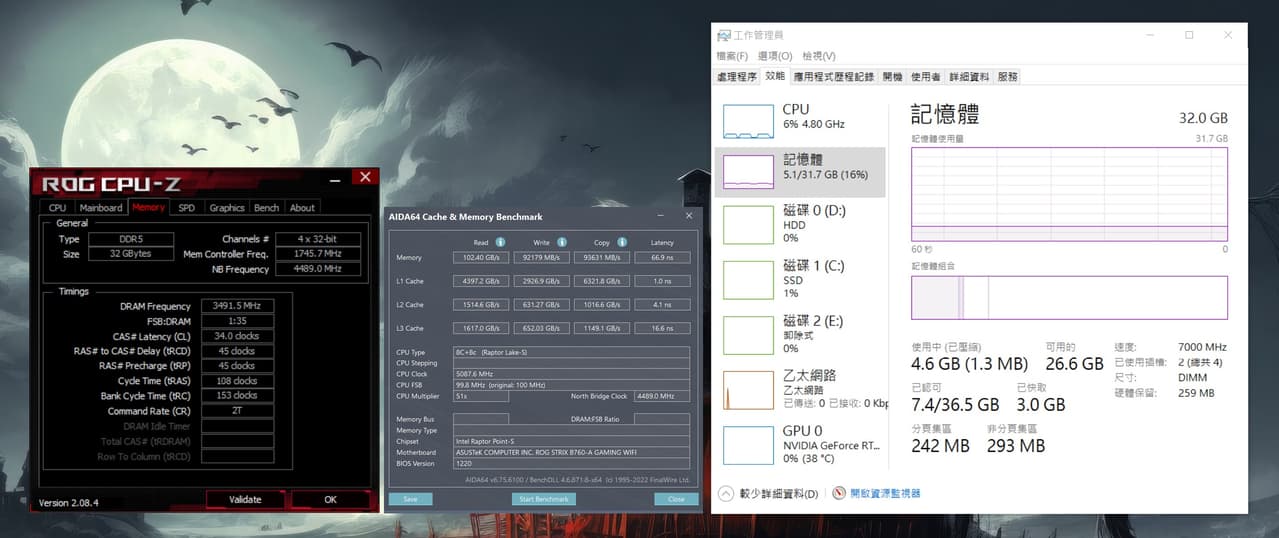Click the memory usage graph in Task Manager

1069,194
